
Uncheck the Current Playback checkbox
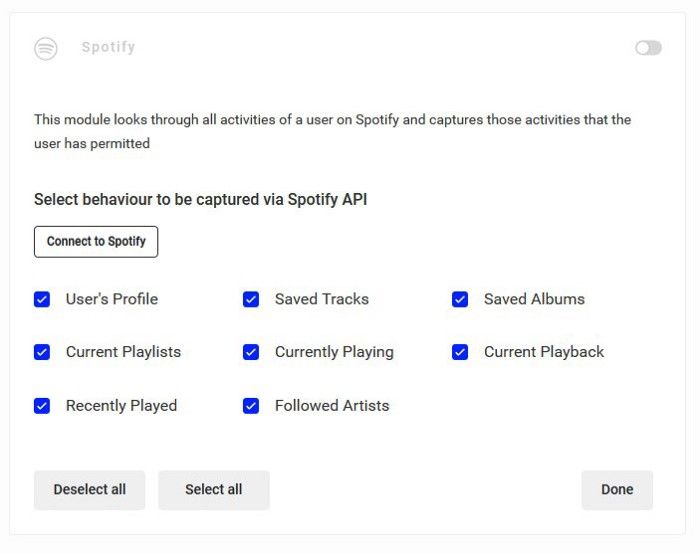click(x=460, y=352)
